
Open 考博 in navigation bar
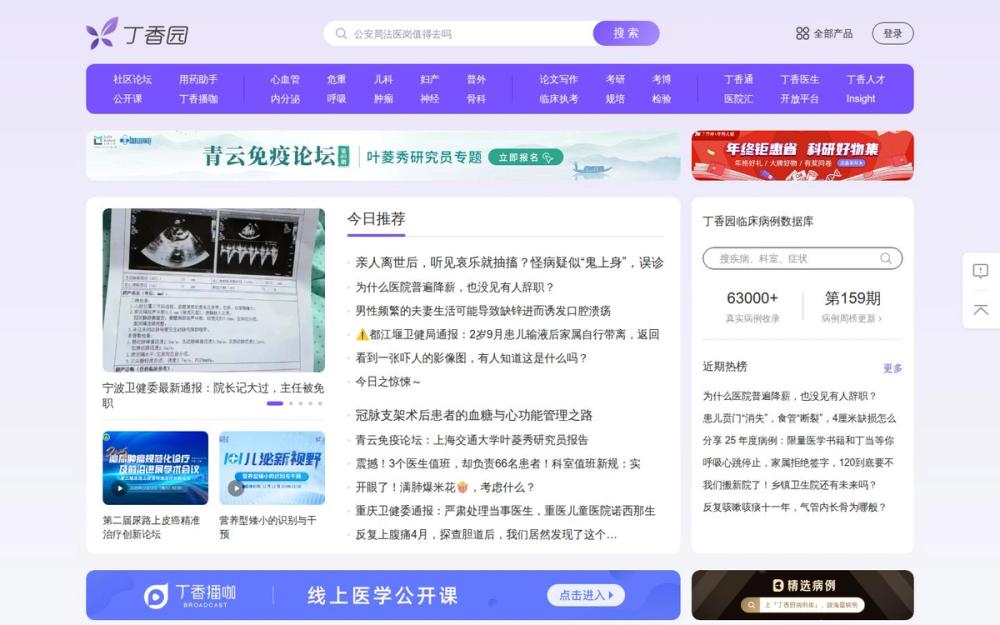pyautogui.click(x=661, y=79)
